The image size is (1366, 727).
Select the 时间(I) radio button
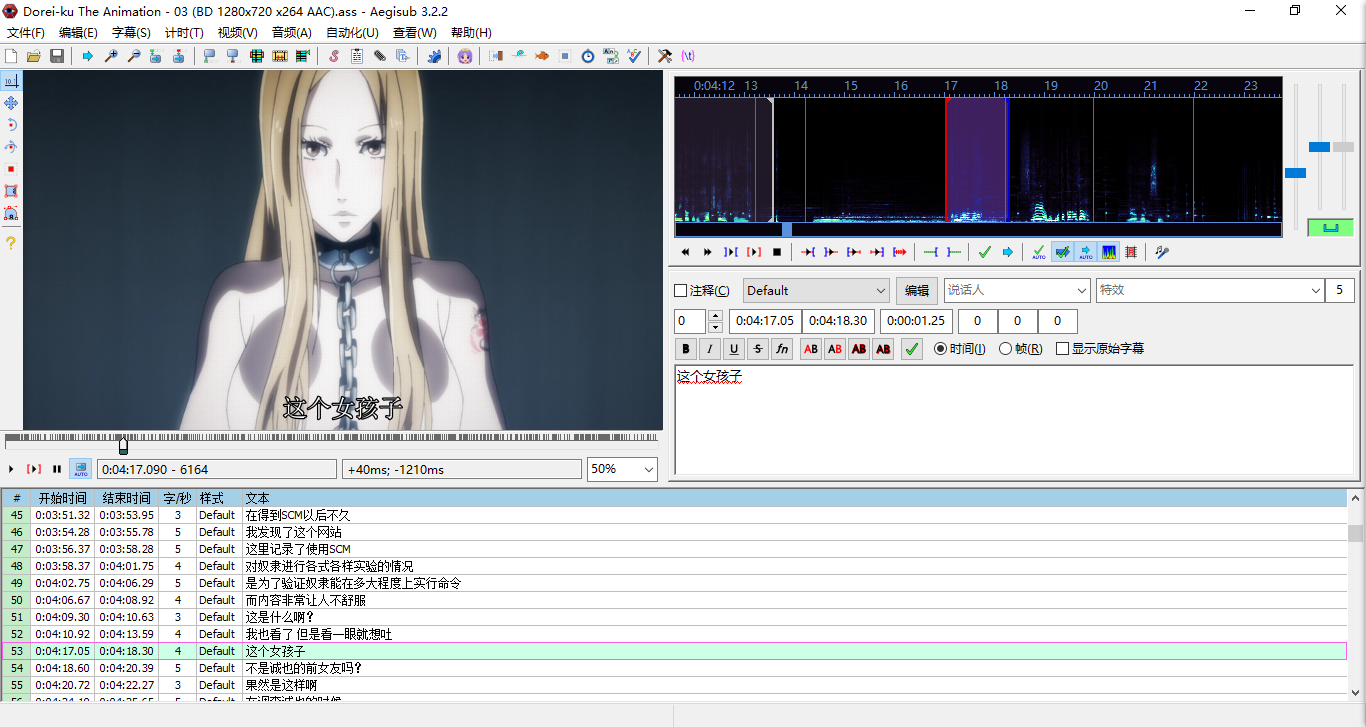click(x=940, y=349)
